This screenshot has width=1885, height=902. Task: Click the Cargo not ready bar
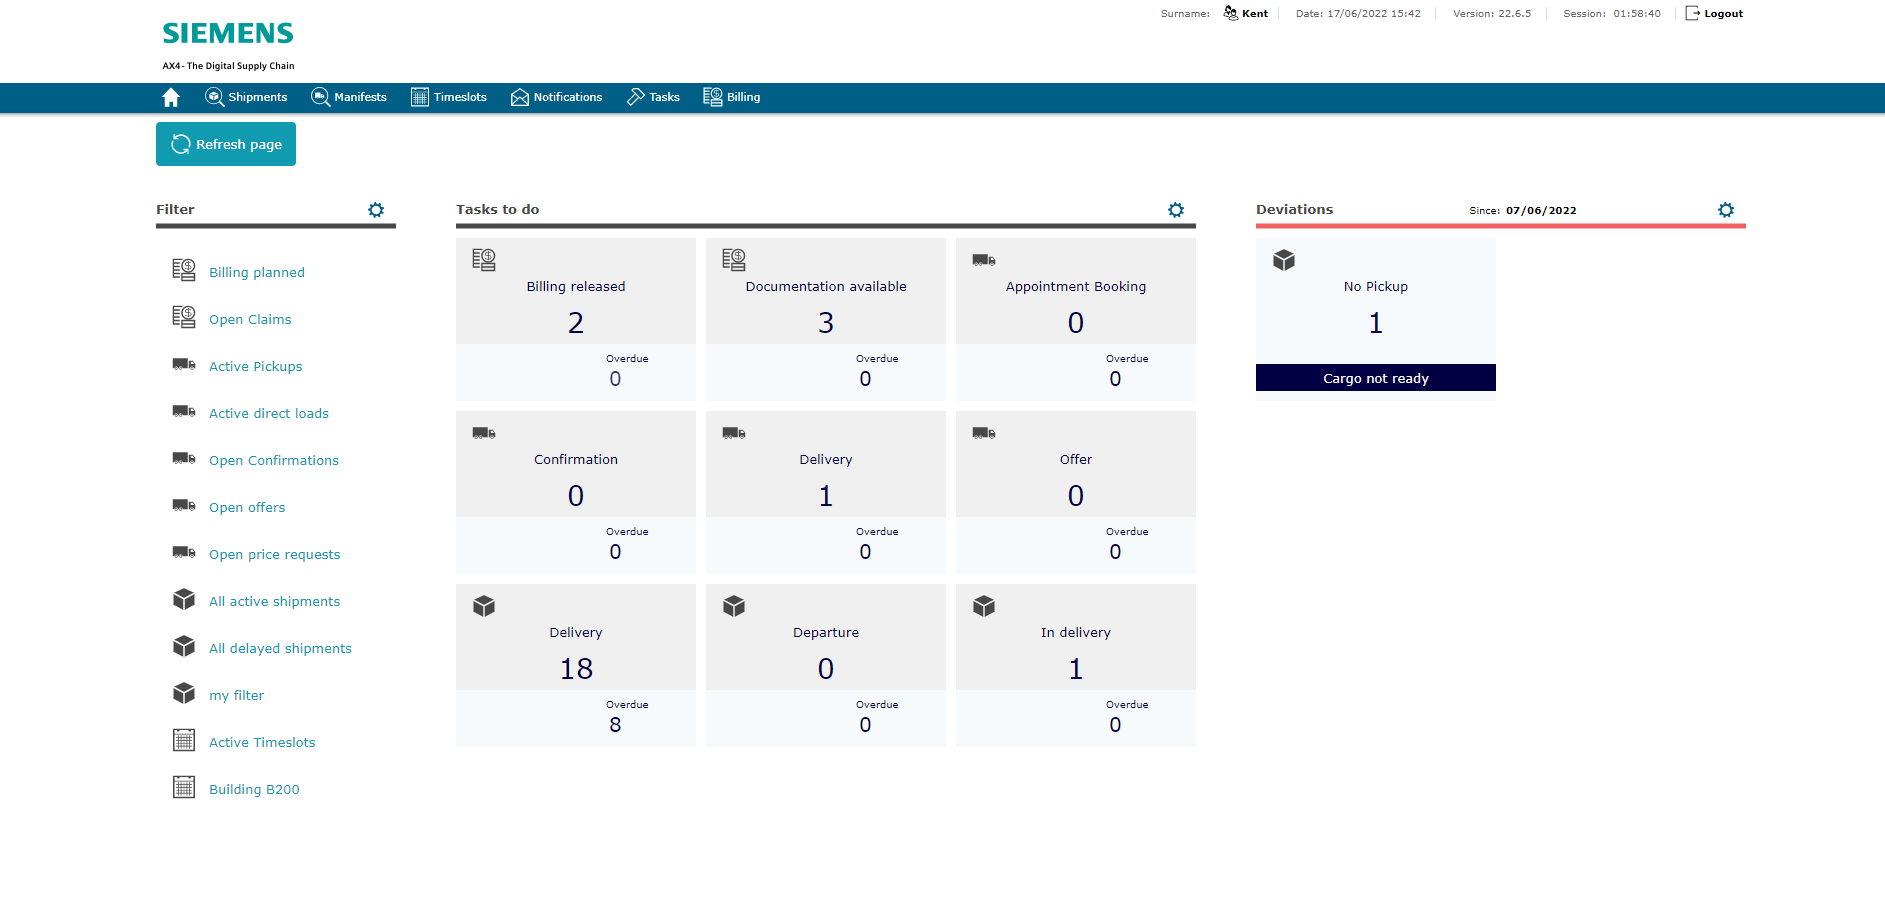(x=1376, y=378)
